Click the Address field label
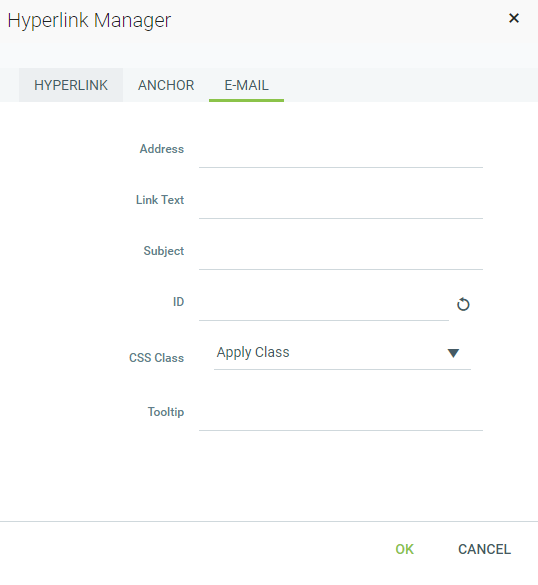 point(162,149)
